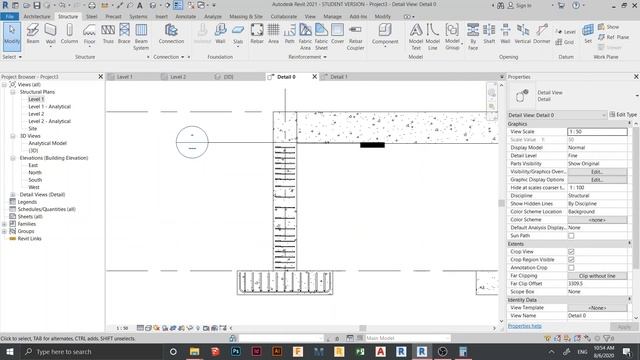Open the Connection tool
640x360 pixels.
click(171, 33)
